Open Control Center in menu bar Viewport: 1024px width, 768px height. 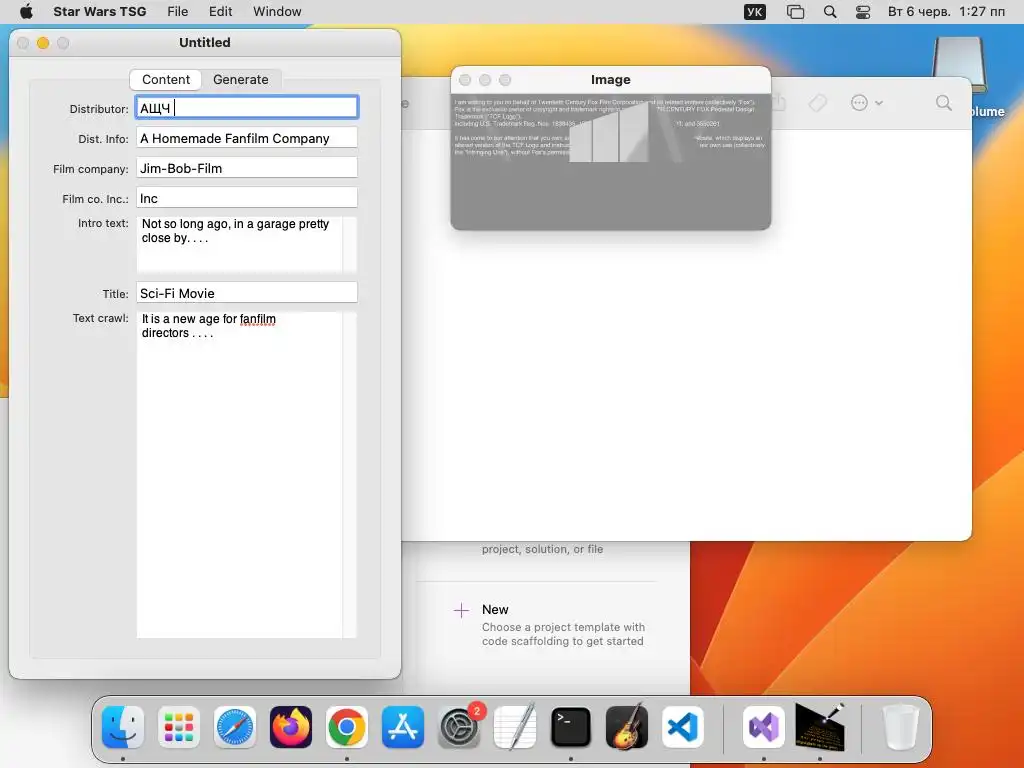(x=863, y=12)
